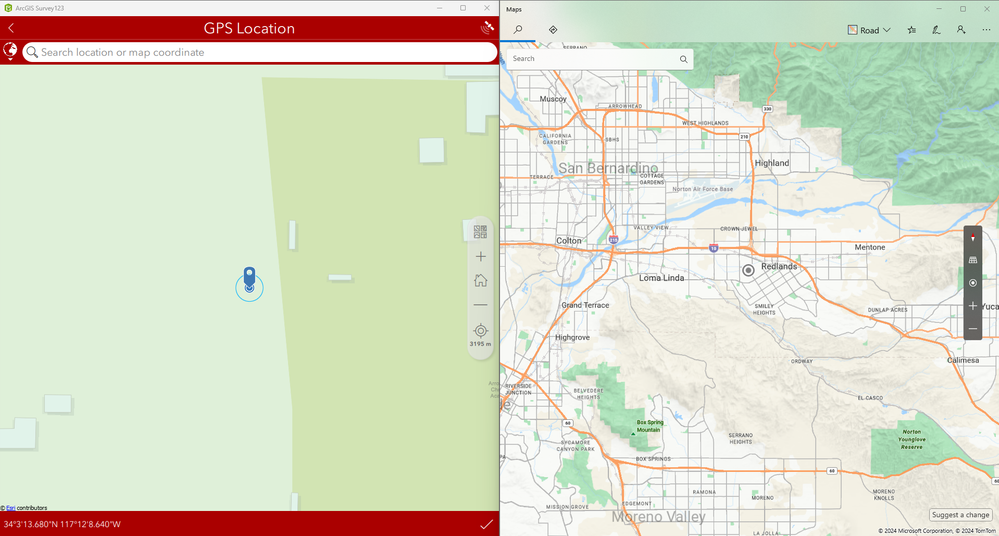Close the ArcGIS Survey123 window
The image size is (999, 536).
[x=487, y=8]
